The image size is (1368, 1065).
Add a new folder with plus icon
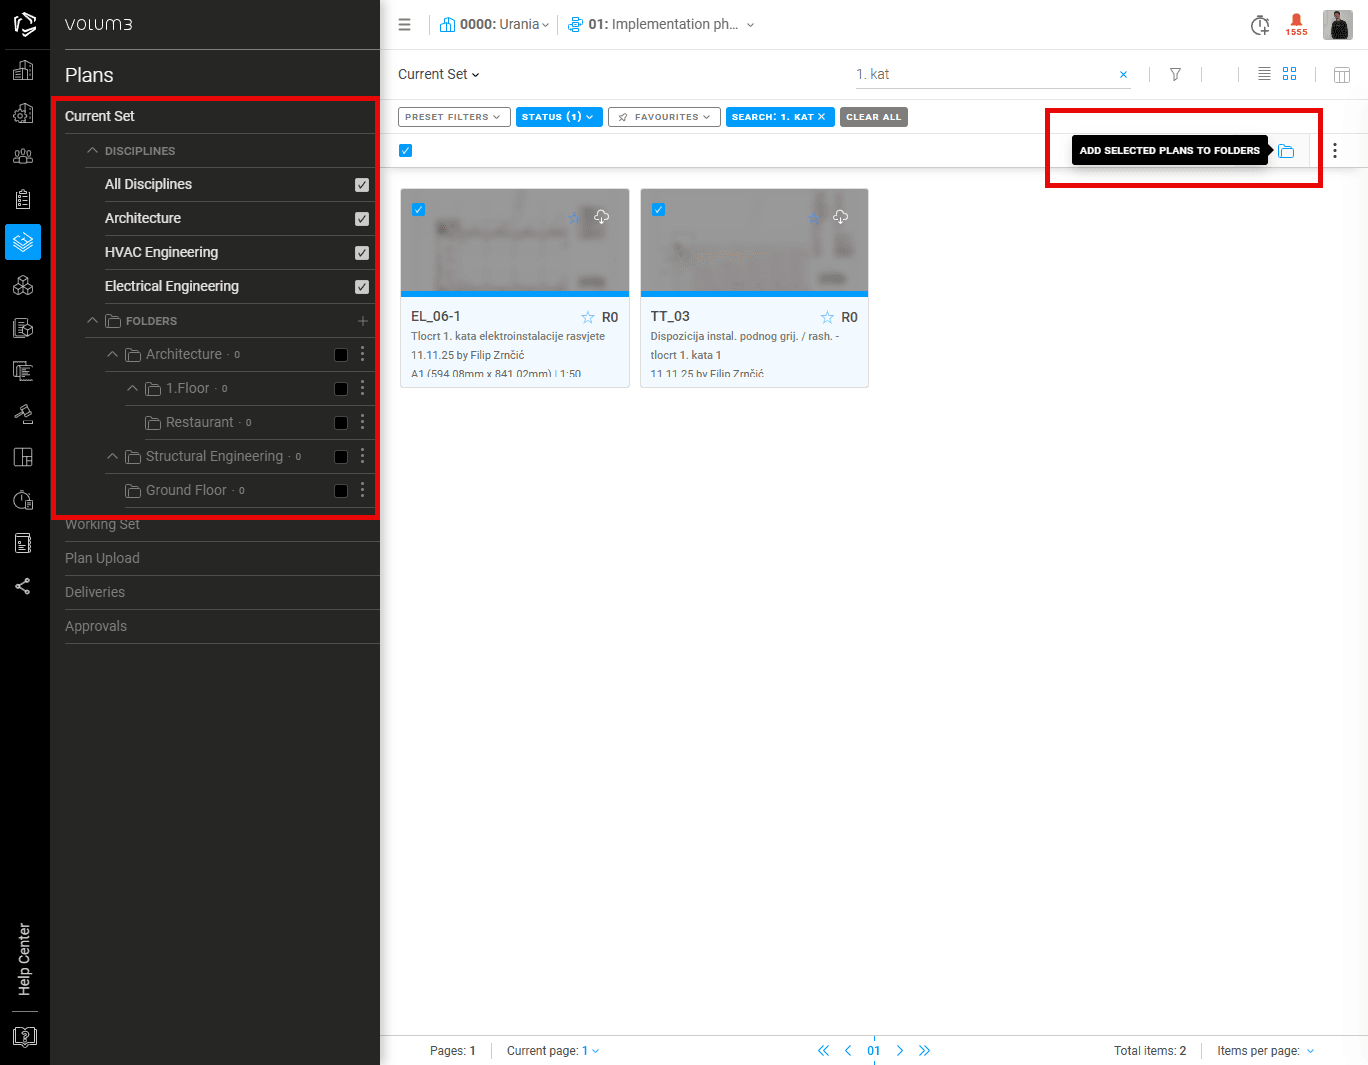[363, 321]
